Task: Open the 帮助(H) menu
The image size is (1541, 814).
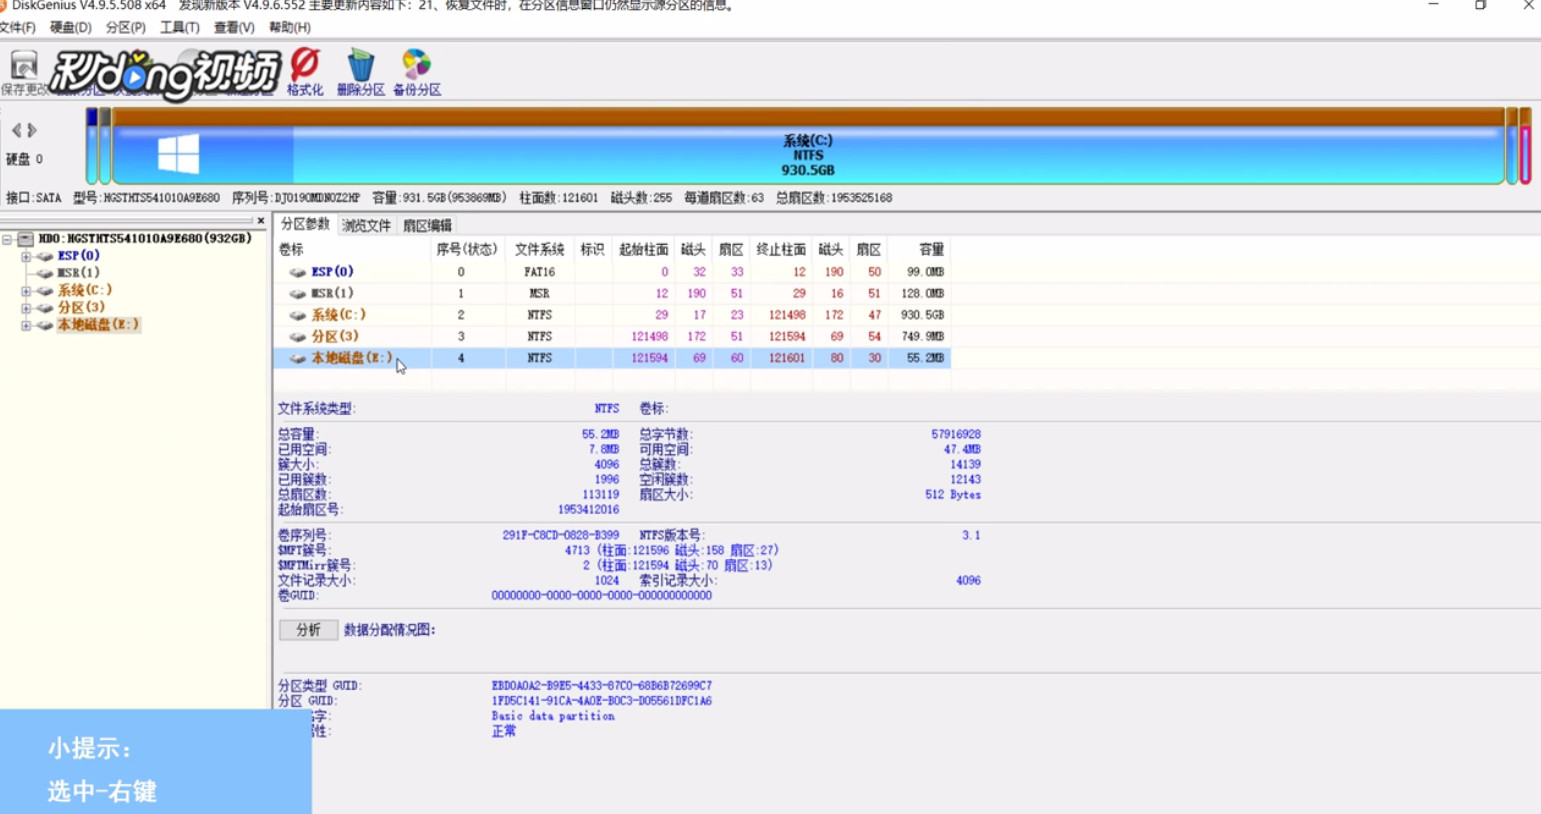Action: point(289,27)
